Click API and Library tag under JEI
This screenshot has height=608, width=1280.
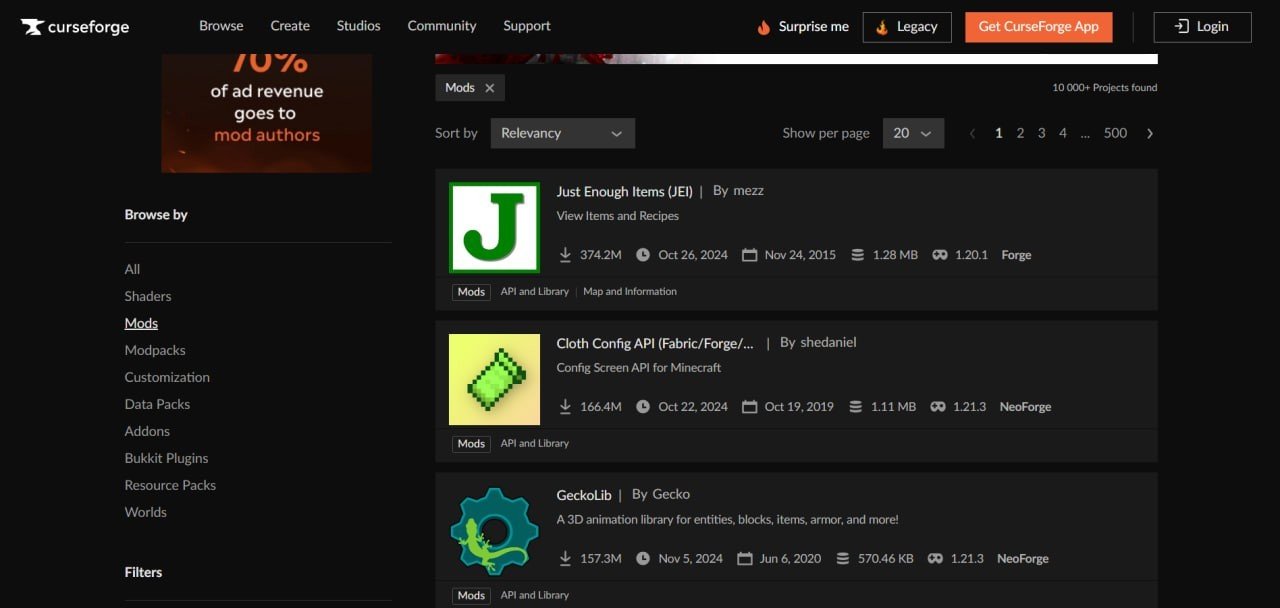tap(534, 292)
